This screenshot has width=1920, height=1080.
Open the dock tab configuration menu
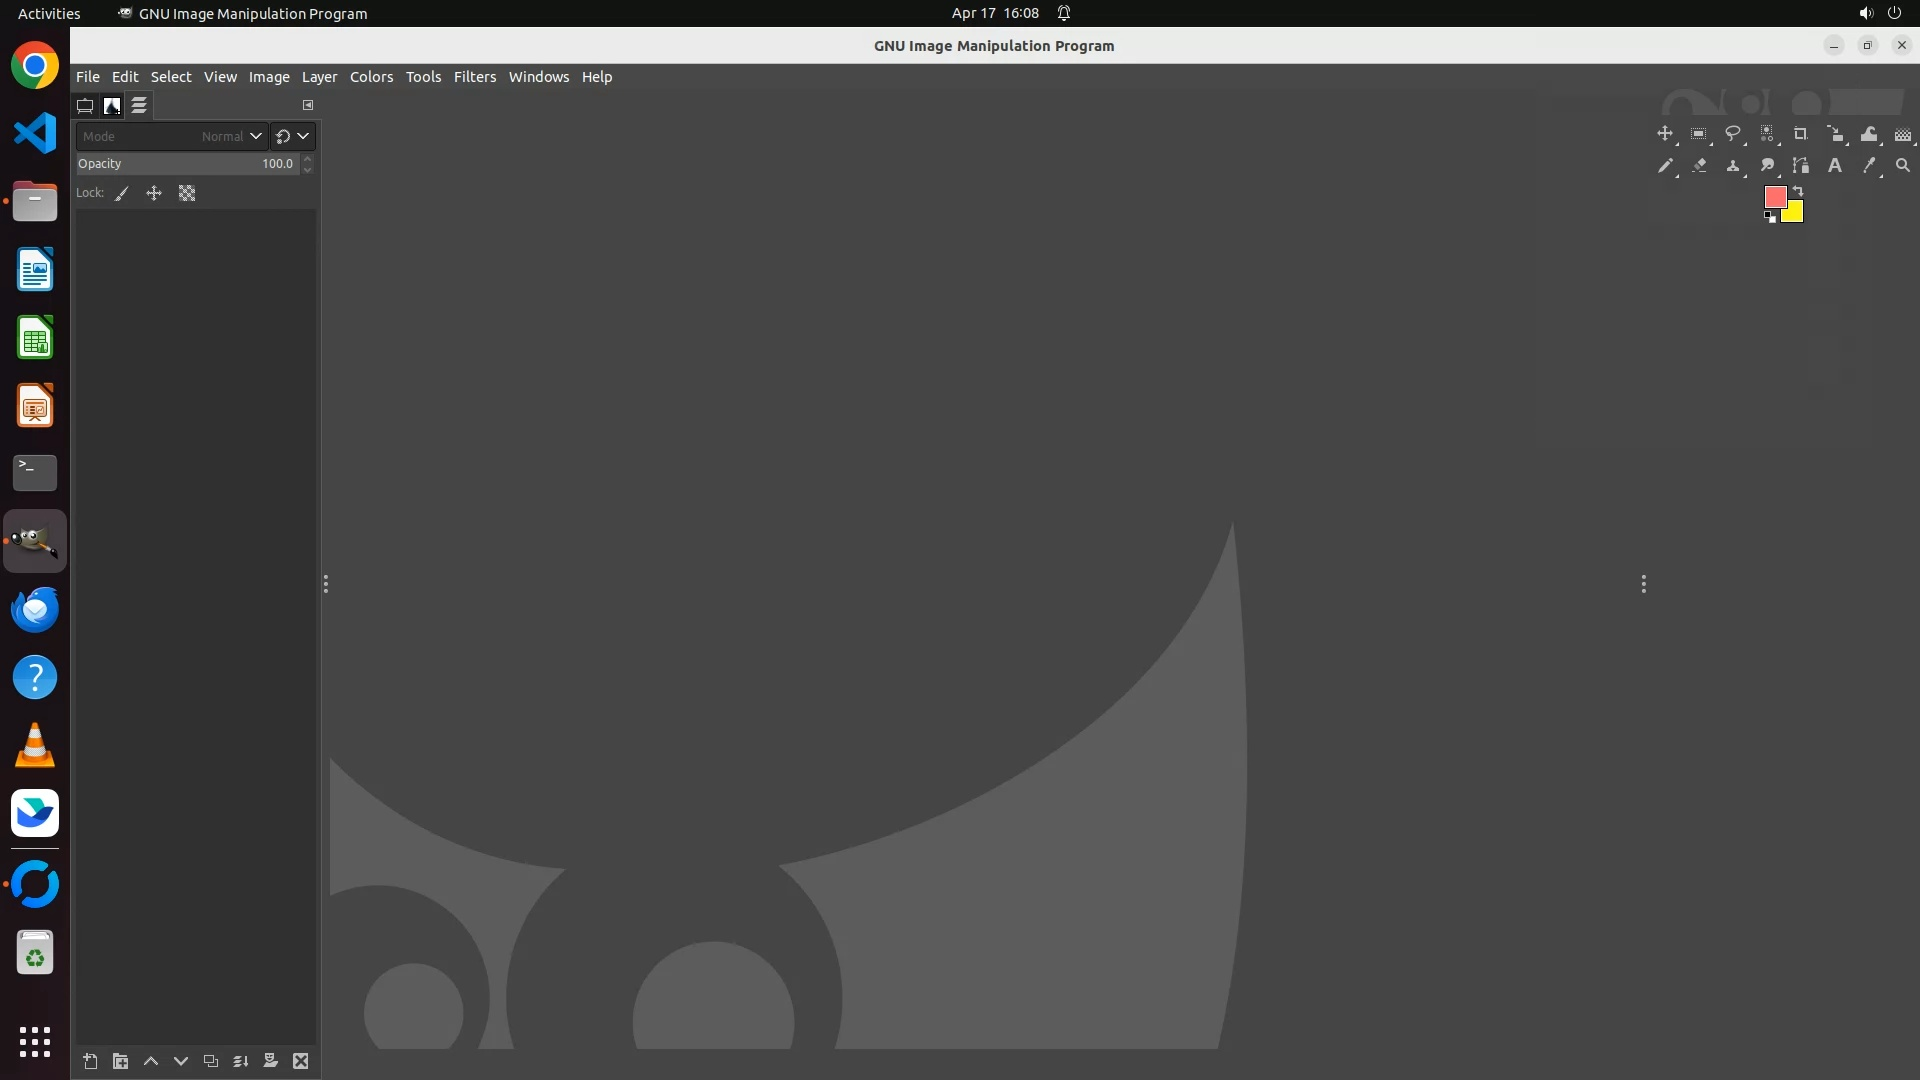pos(308,105)
